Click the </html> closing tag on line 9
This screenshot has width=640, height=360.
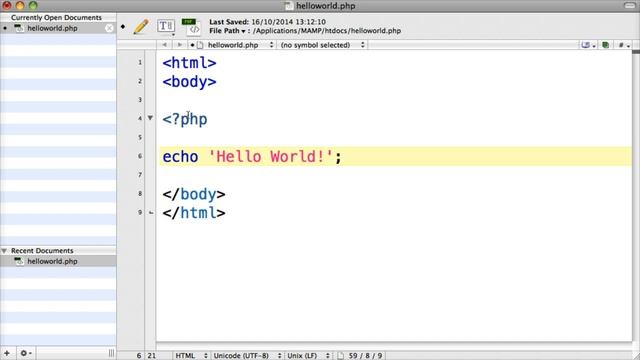194,213
